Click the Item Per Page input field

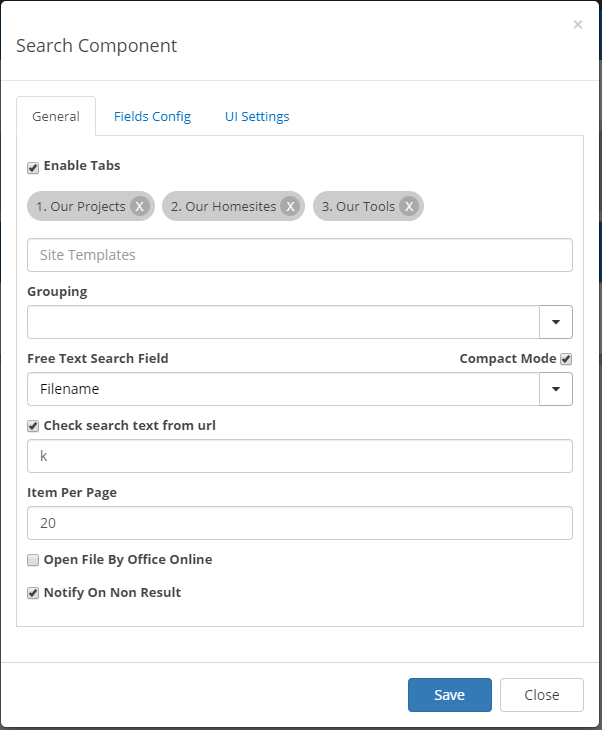click(x=300, y=523)
